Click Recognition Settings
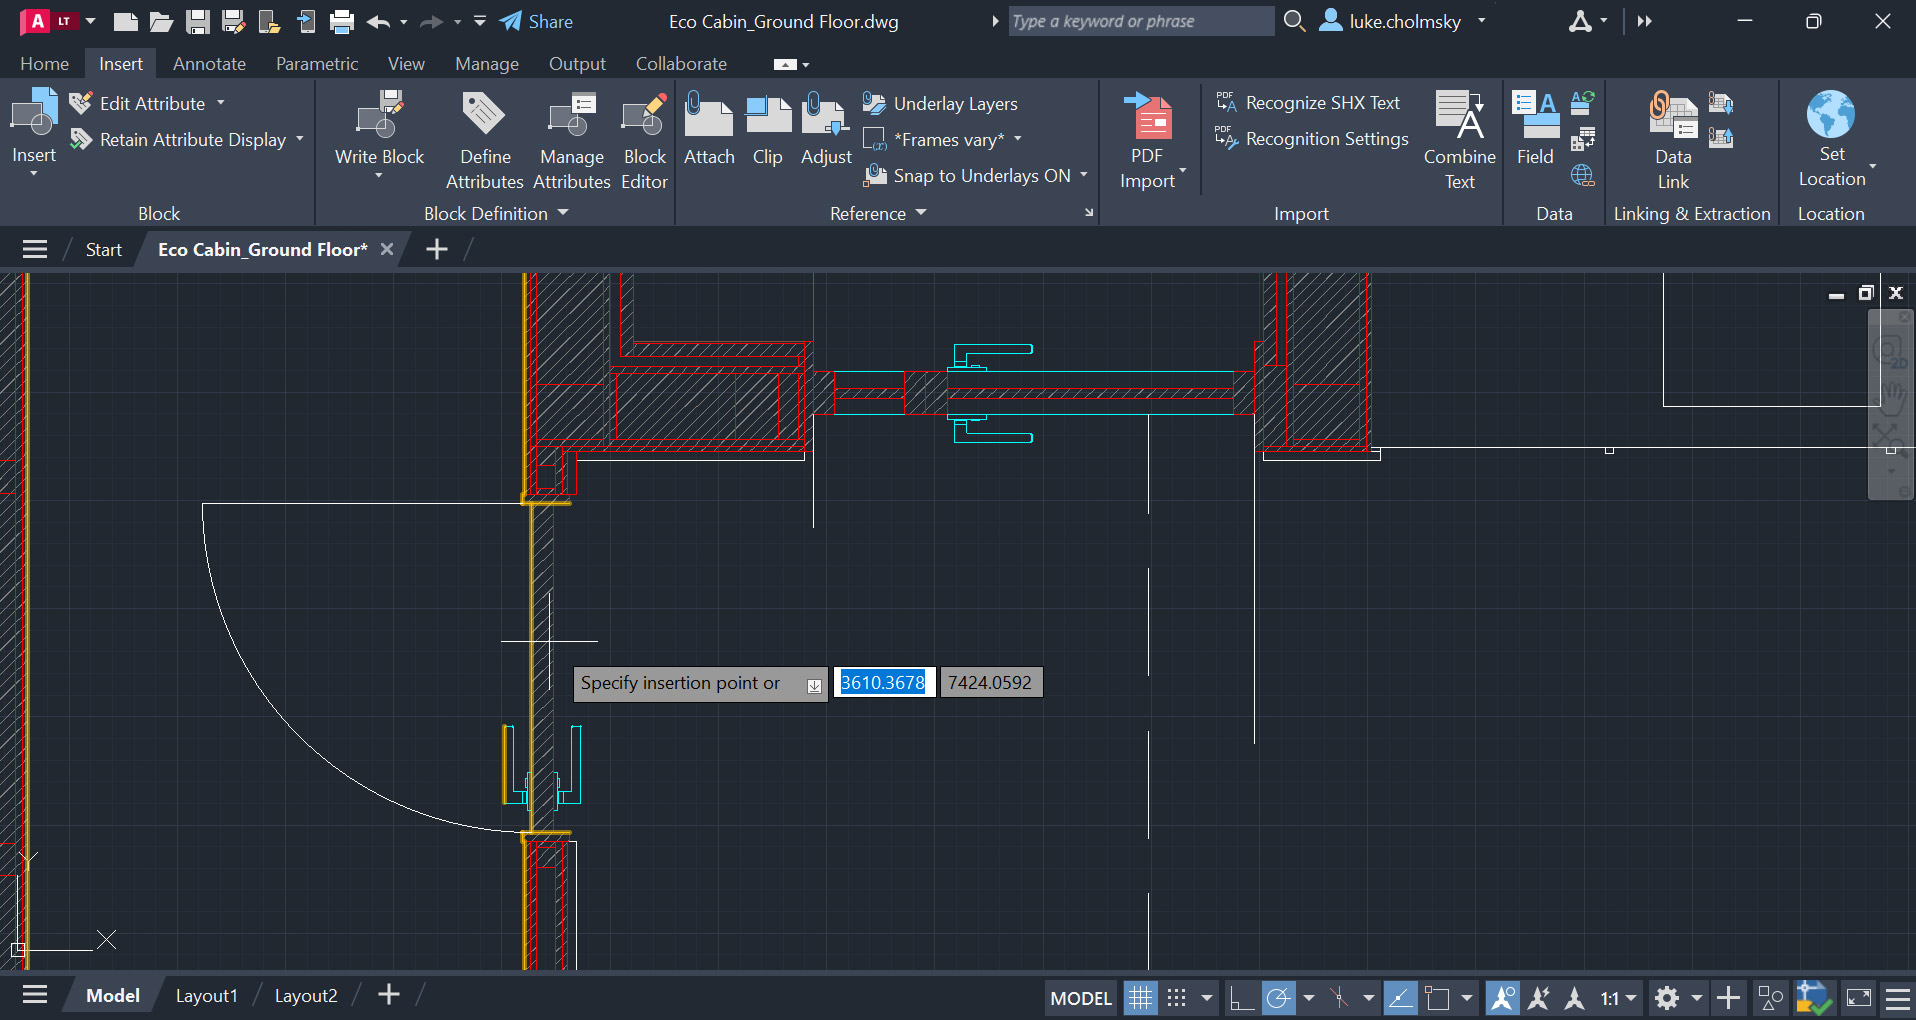Image resolution: width=1916 pixels, height=1020 pixels. tap(1326, 139)
